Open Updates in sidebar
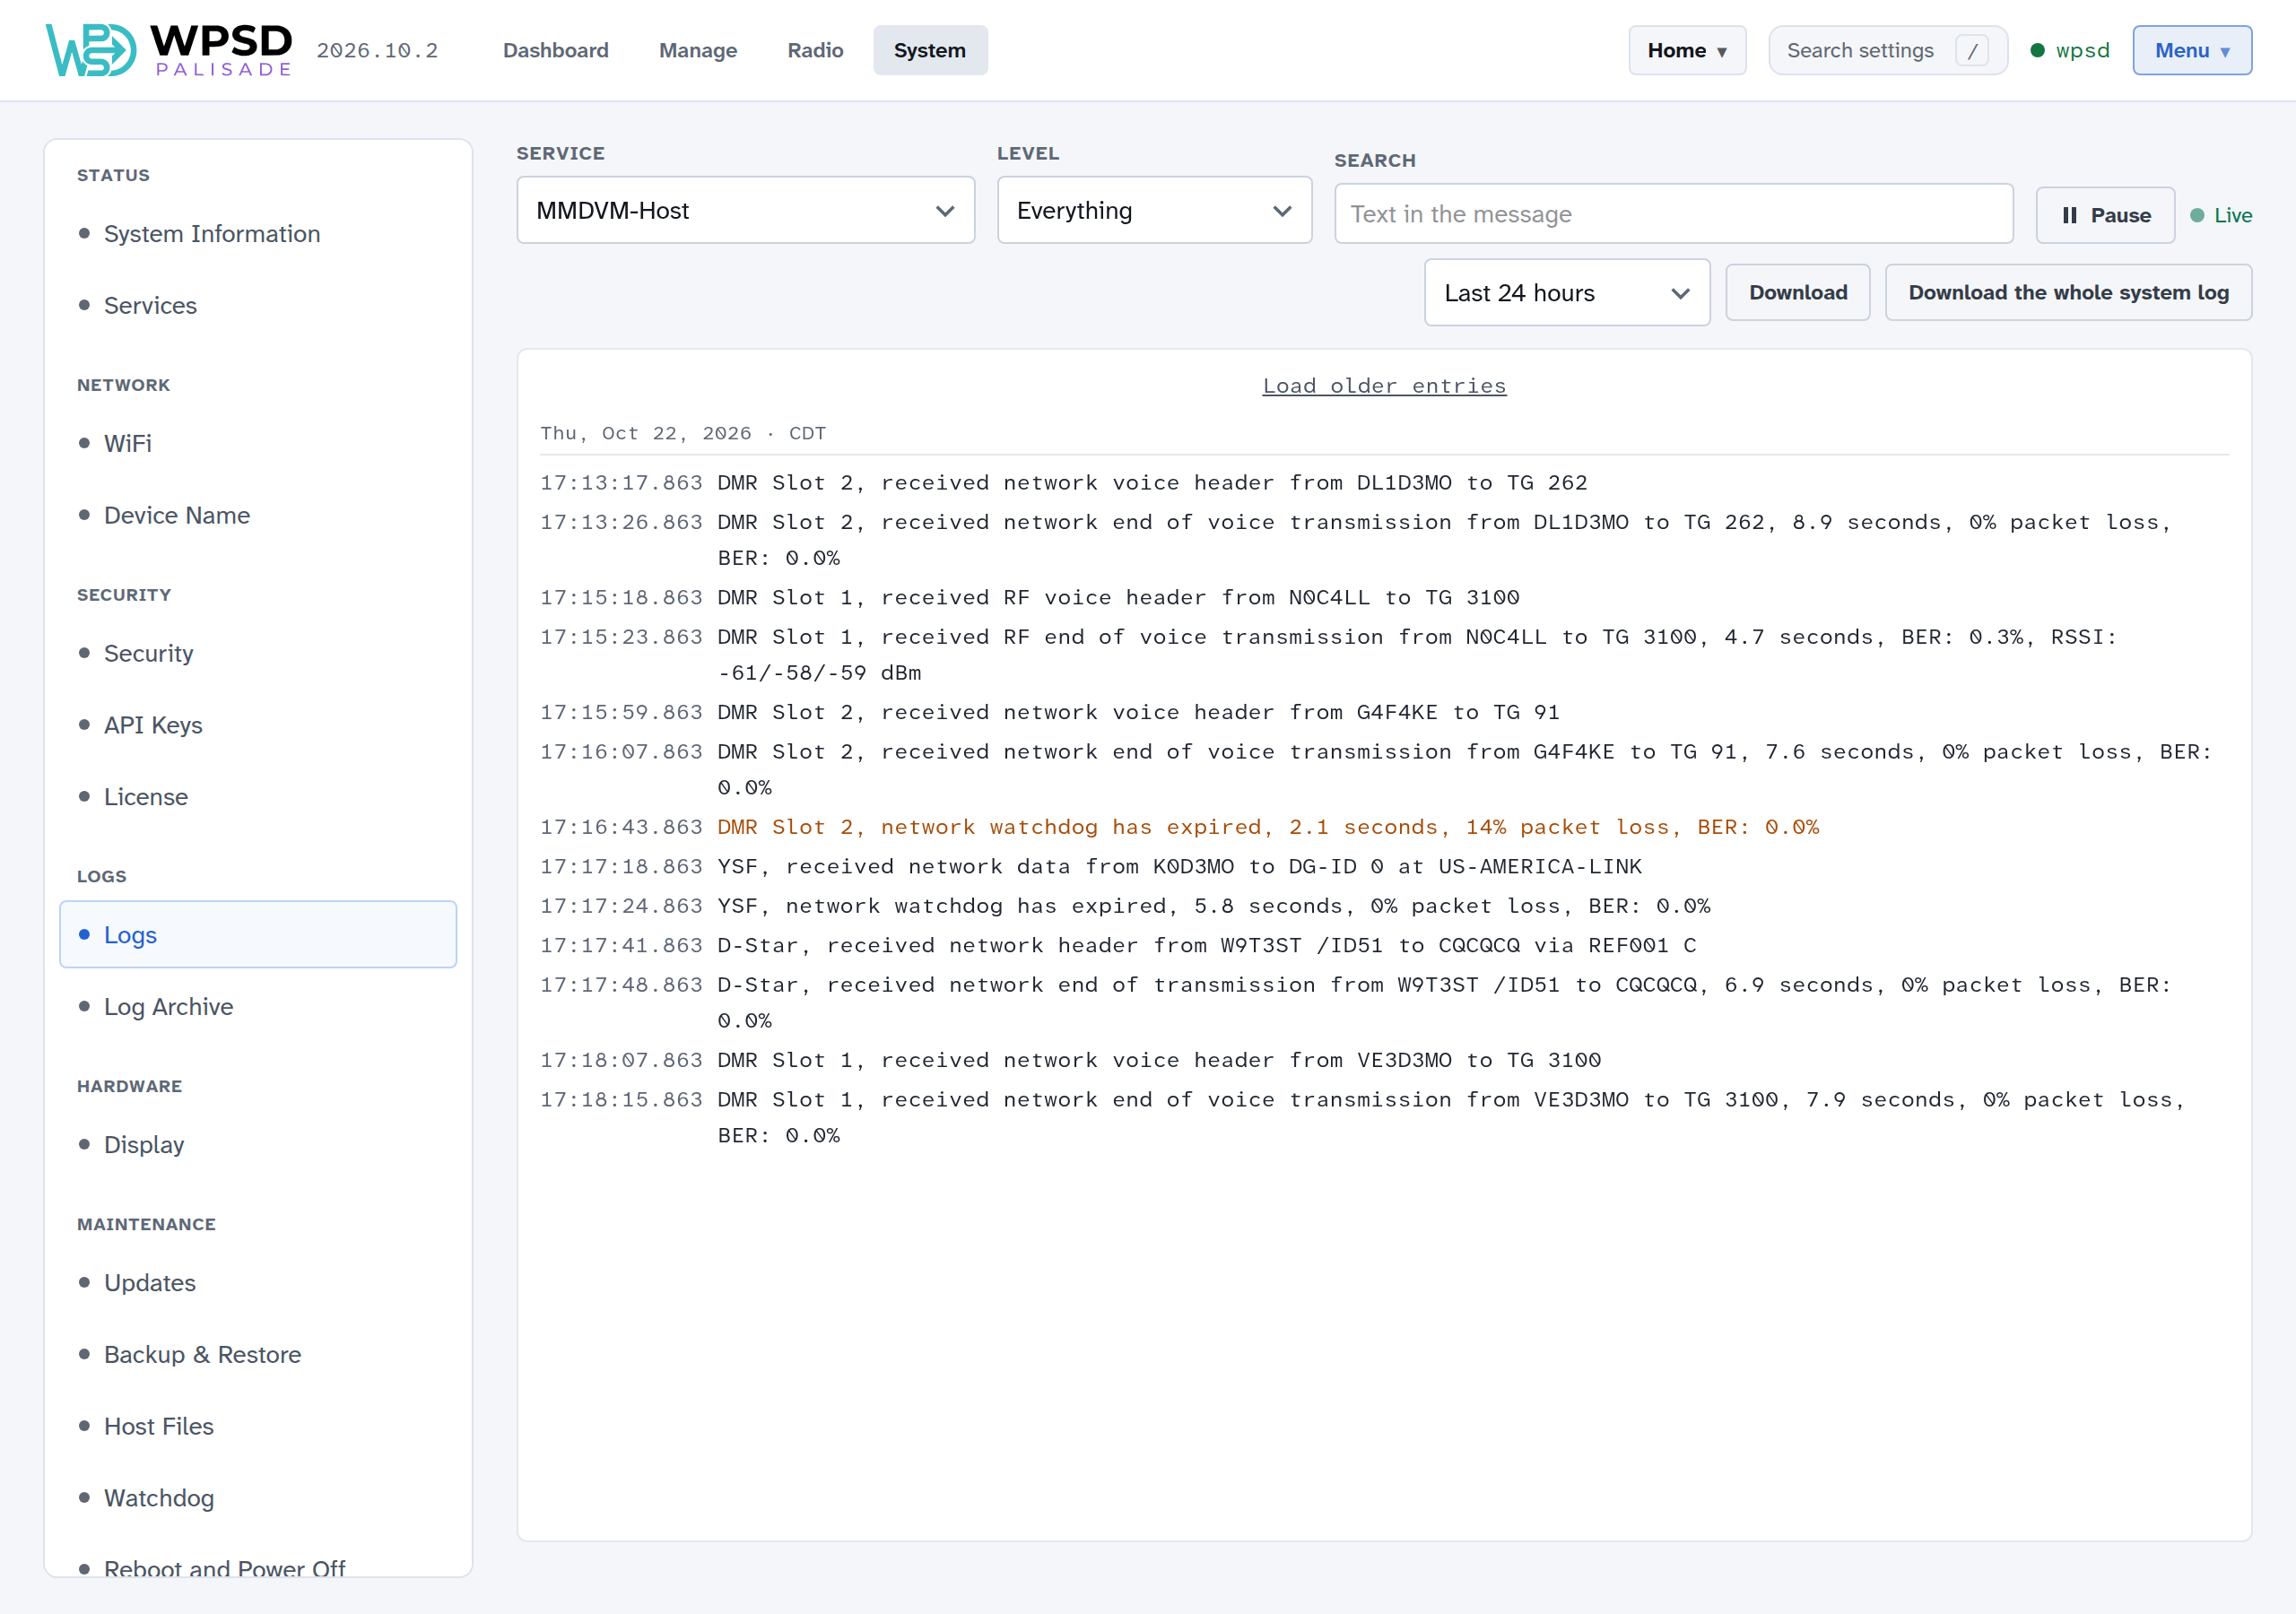This screenshot has width=2296, height=1614. [258, 1282]
